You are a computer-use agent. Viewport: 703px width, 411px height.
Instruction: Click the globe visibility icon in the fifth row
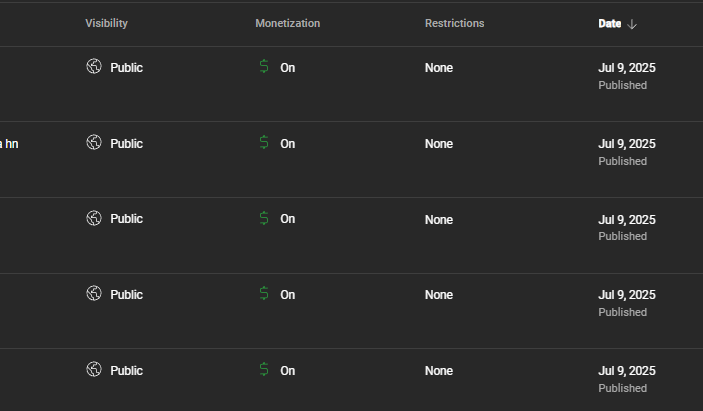[x=94, y=370]
